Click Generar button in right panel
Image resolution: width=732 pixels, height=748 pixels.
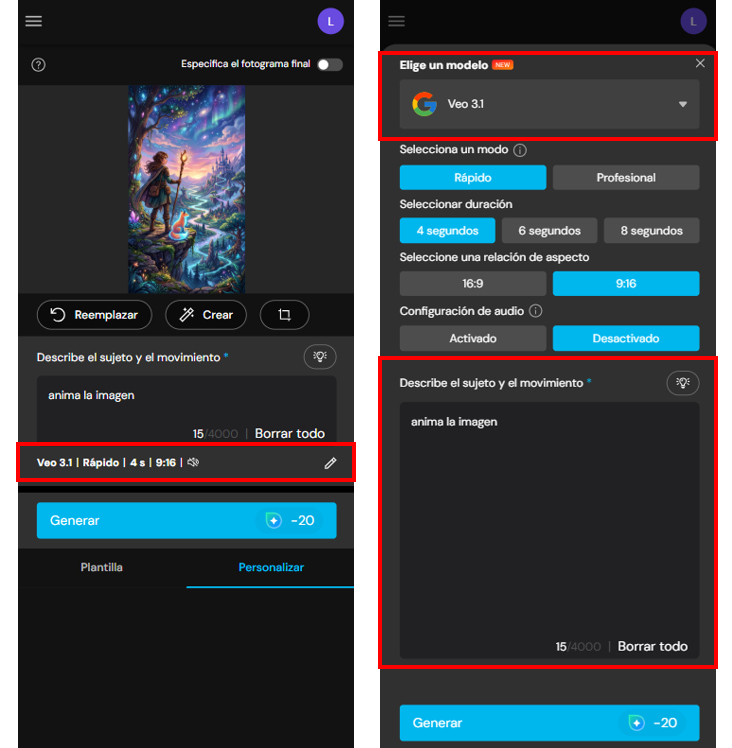point(549,723)
